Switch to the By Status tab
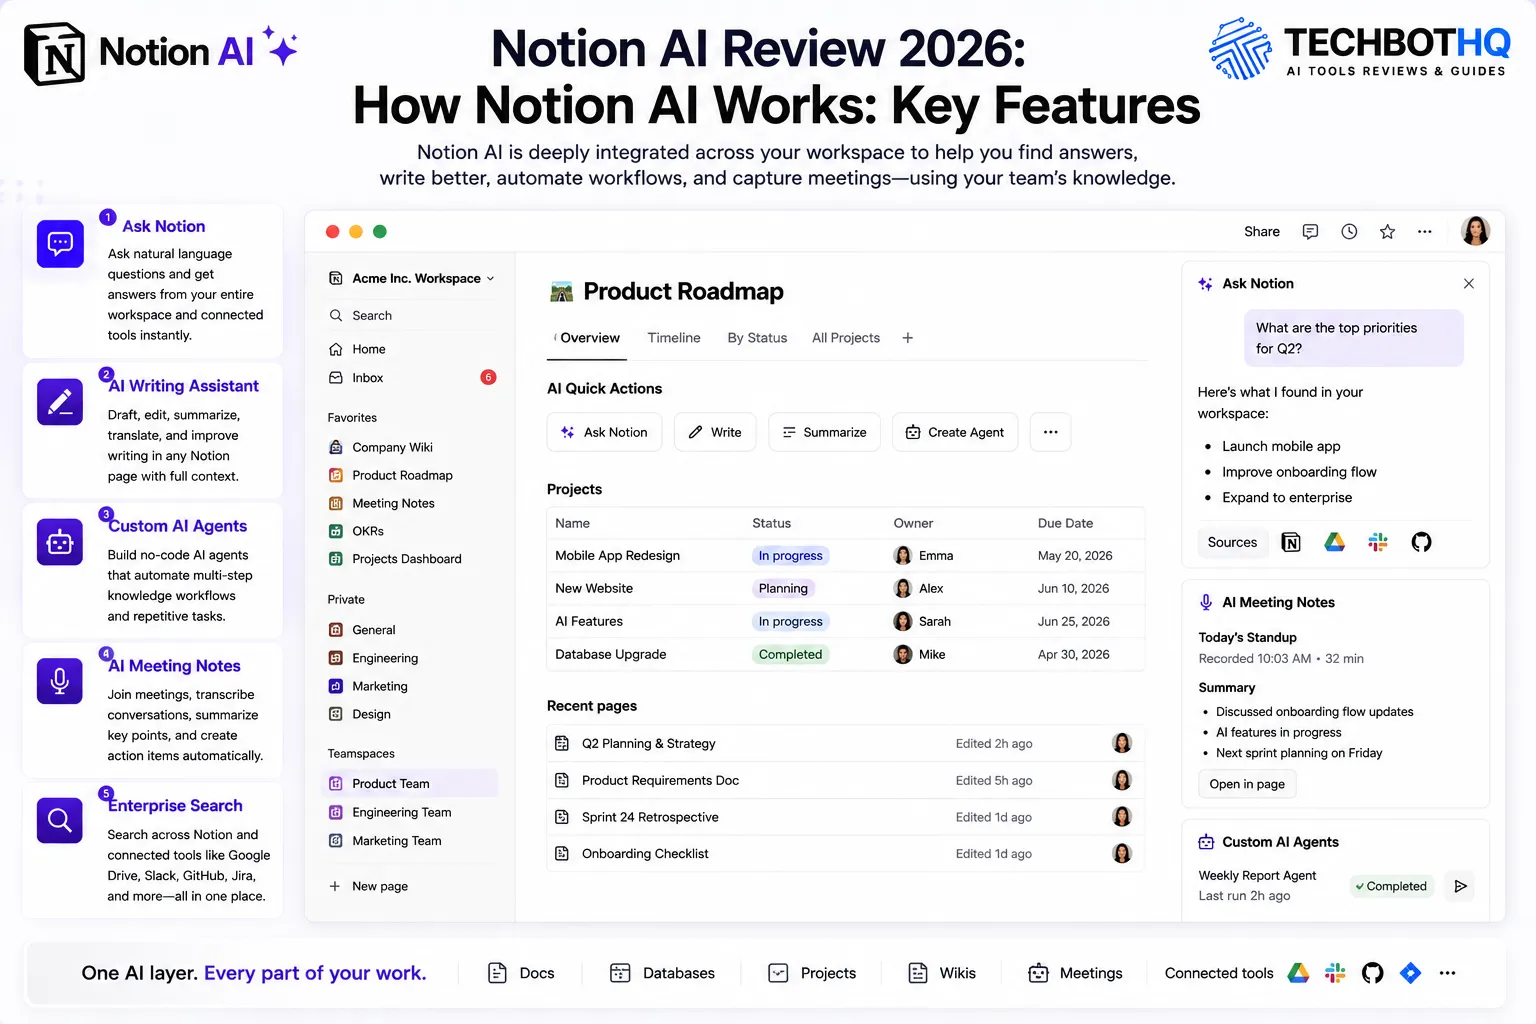Image resolution: width=1536 pixels, height=1024 pixels. [757, 338]
